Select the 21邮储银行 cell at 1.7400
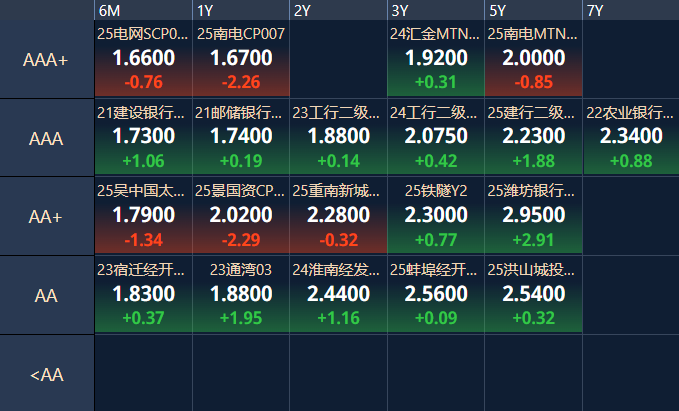 (x=241, y=138)
